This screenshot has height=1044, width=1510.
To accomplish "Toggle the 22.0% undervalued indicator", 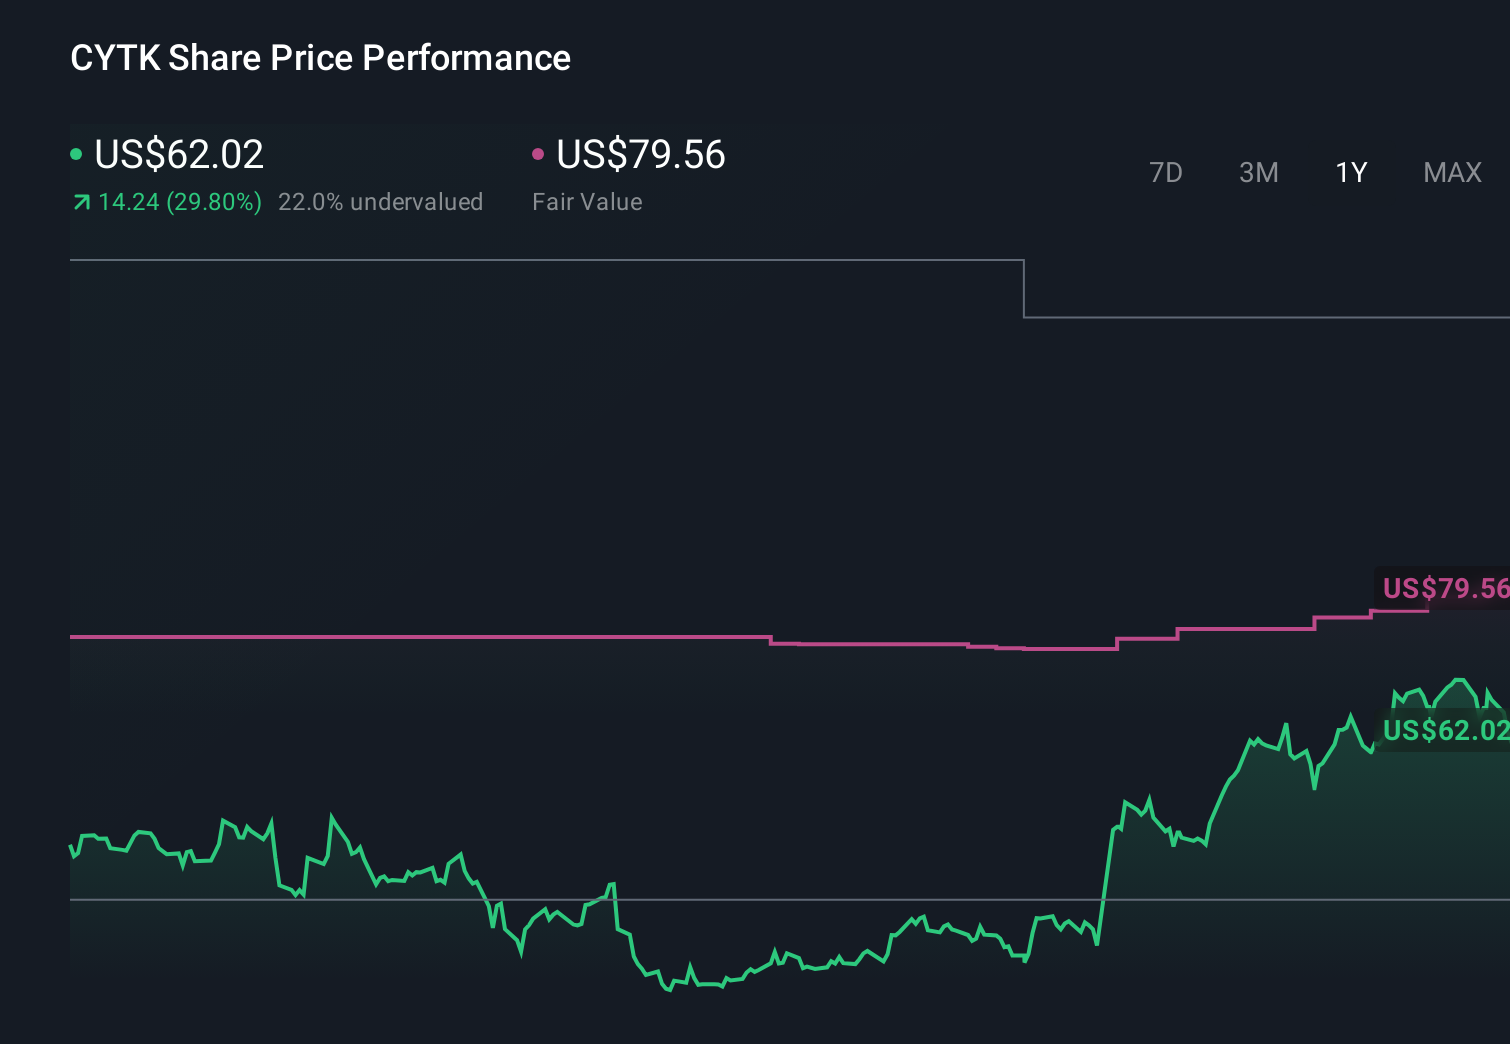I will pyautogui.click(x=381, y=201).
